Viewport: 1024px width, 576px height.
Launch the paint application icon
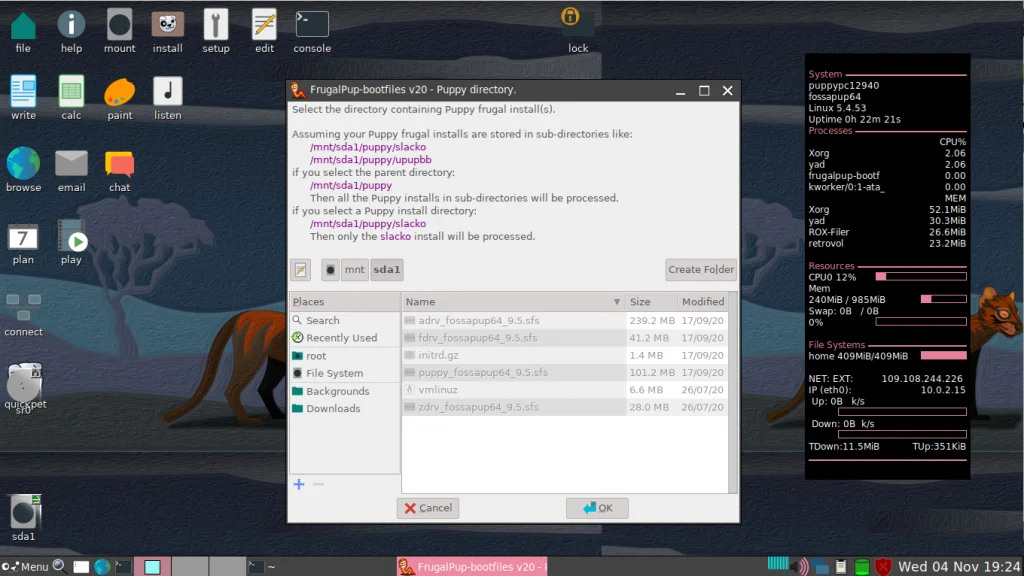[120, 98]
